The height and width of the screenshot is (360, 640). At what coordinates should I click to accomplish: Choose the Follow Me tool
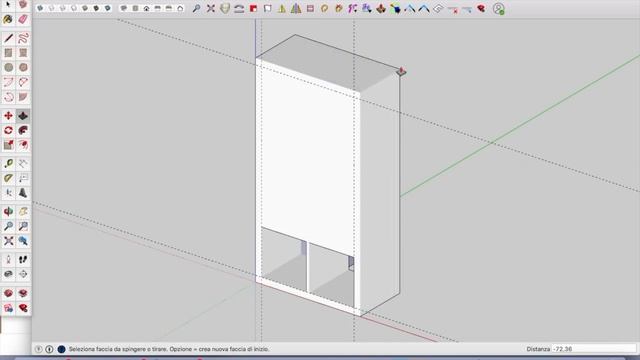click(x=23, y=131)
